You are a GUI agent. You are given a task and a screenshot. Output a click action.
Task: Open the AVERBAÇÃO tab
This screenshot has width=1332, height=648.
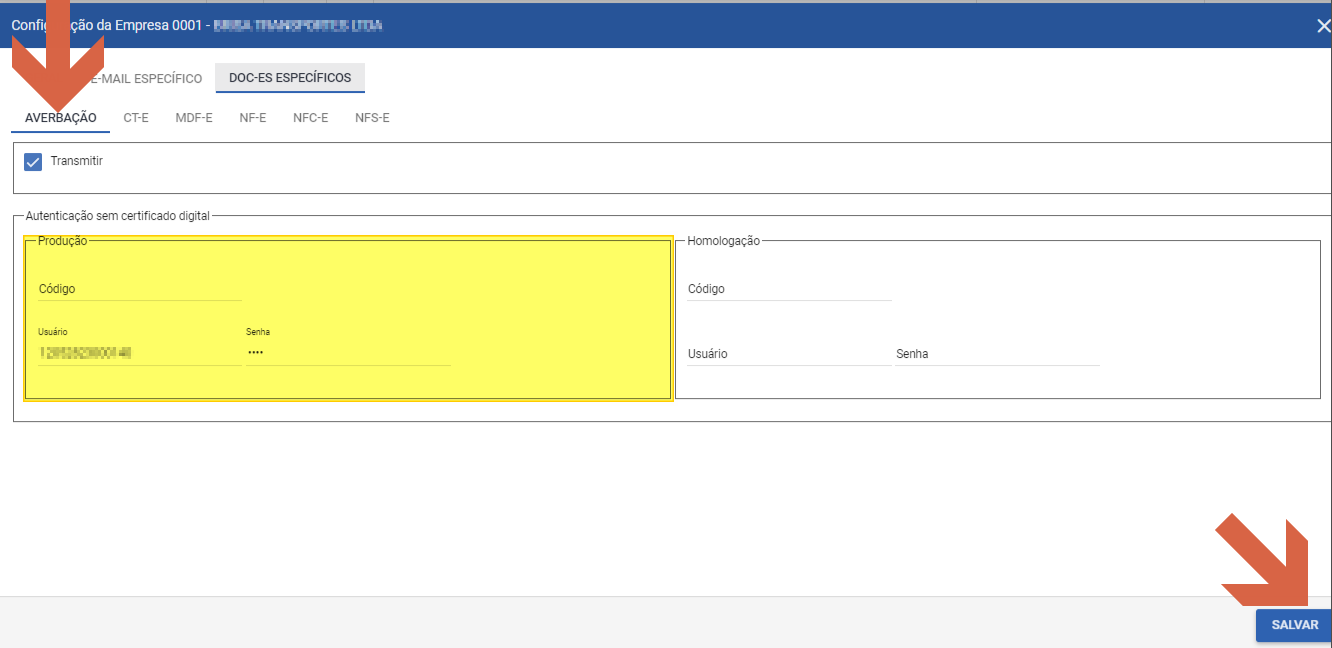[x=60, y=118]
